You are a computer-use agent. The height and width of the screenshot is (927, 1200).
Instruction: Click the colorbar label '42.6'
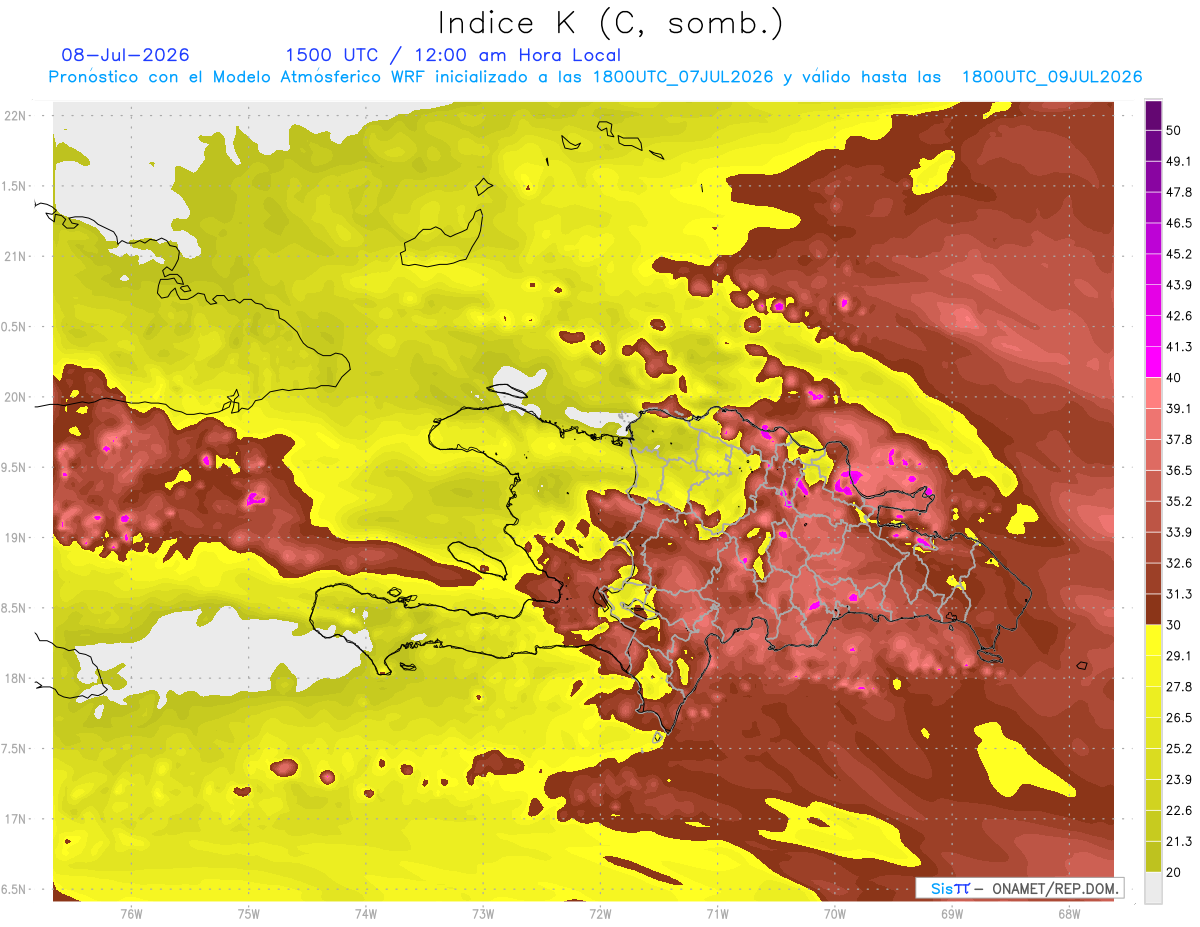point(1179,316)
